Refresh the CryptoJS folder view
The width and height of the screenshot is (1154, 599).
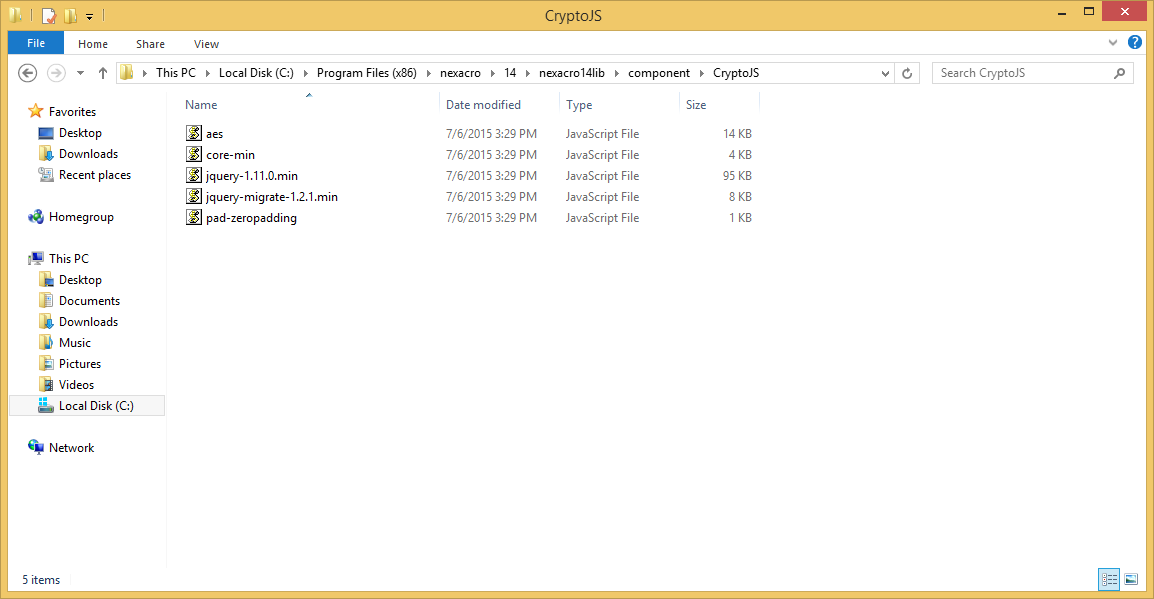[x=907, y=73]
